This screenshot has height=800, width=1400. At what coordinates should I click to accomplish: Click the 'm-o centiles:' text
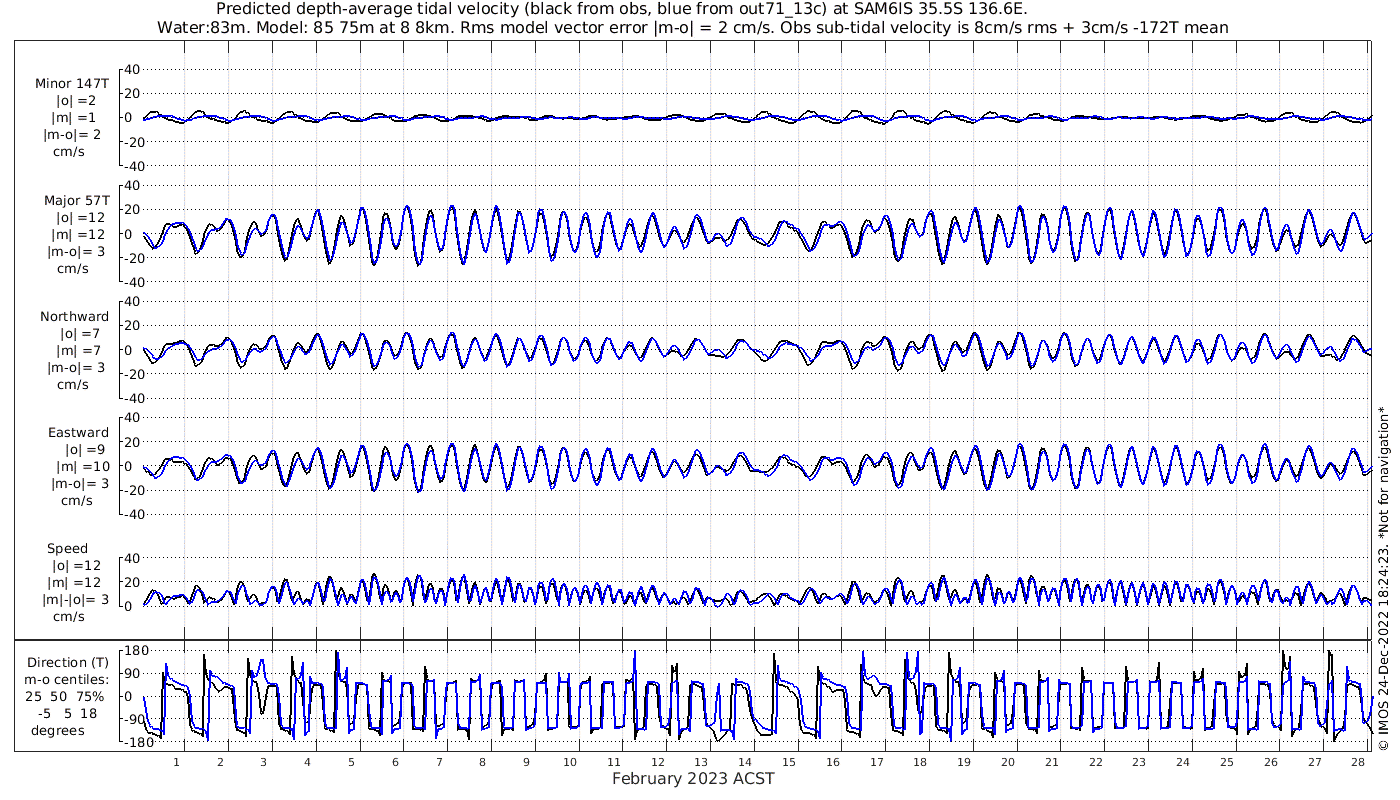68,679
